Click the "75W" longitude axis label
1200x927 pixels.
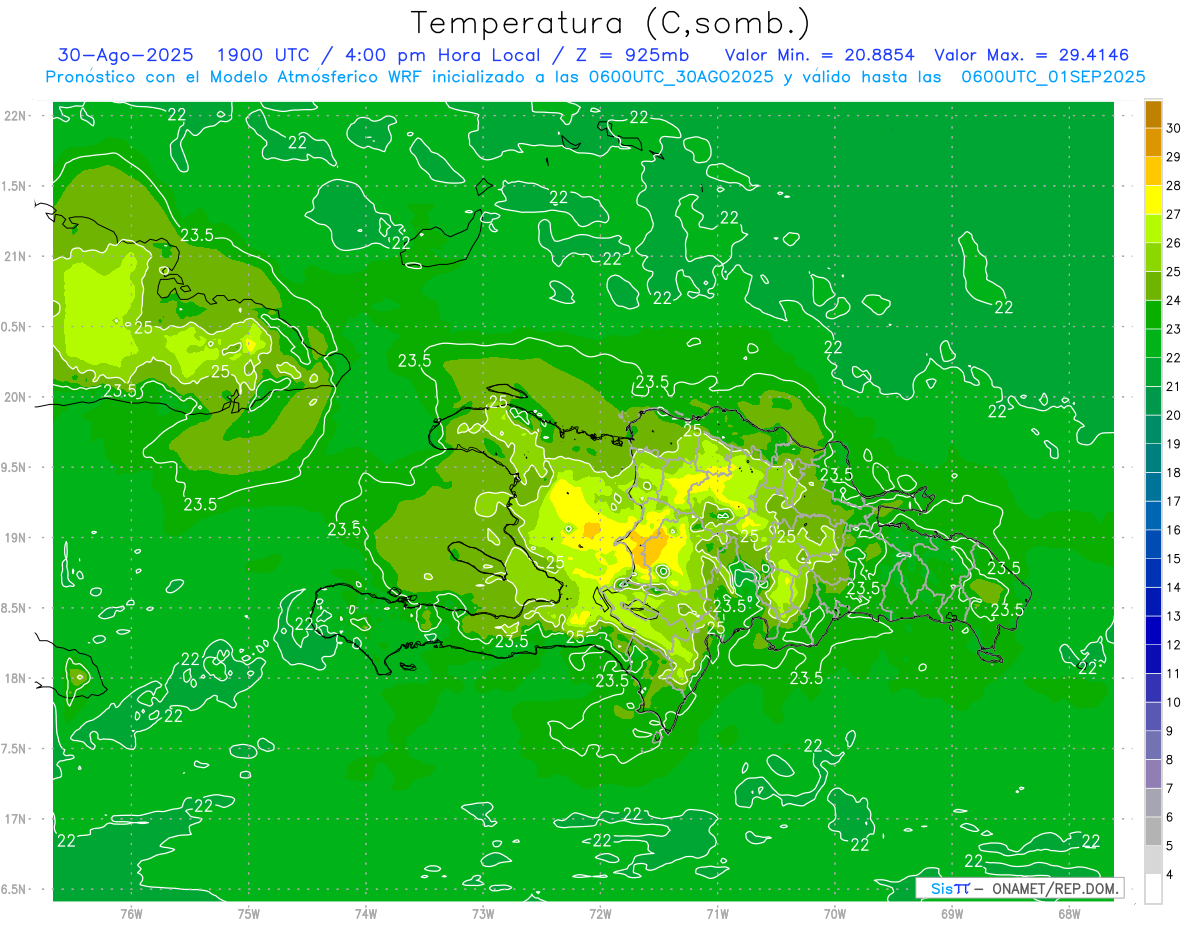(249, 913)
